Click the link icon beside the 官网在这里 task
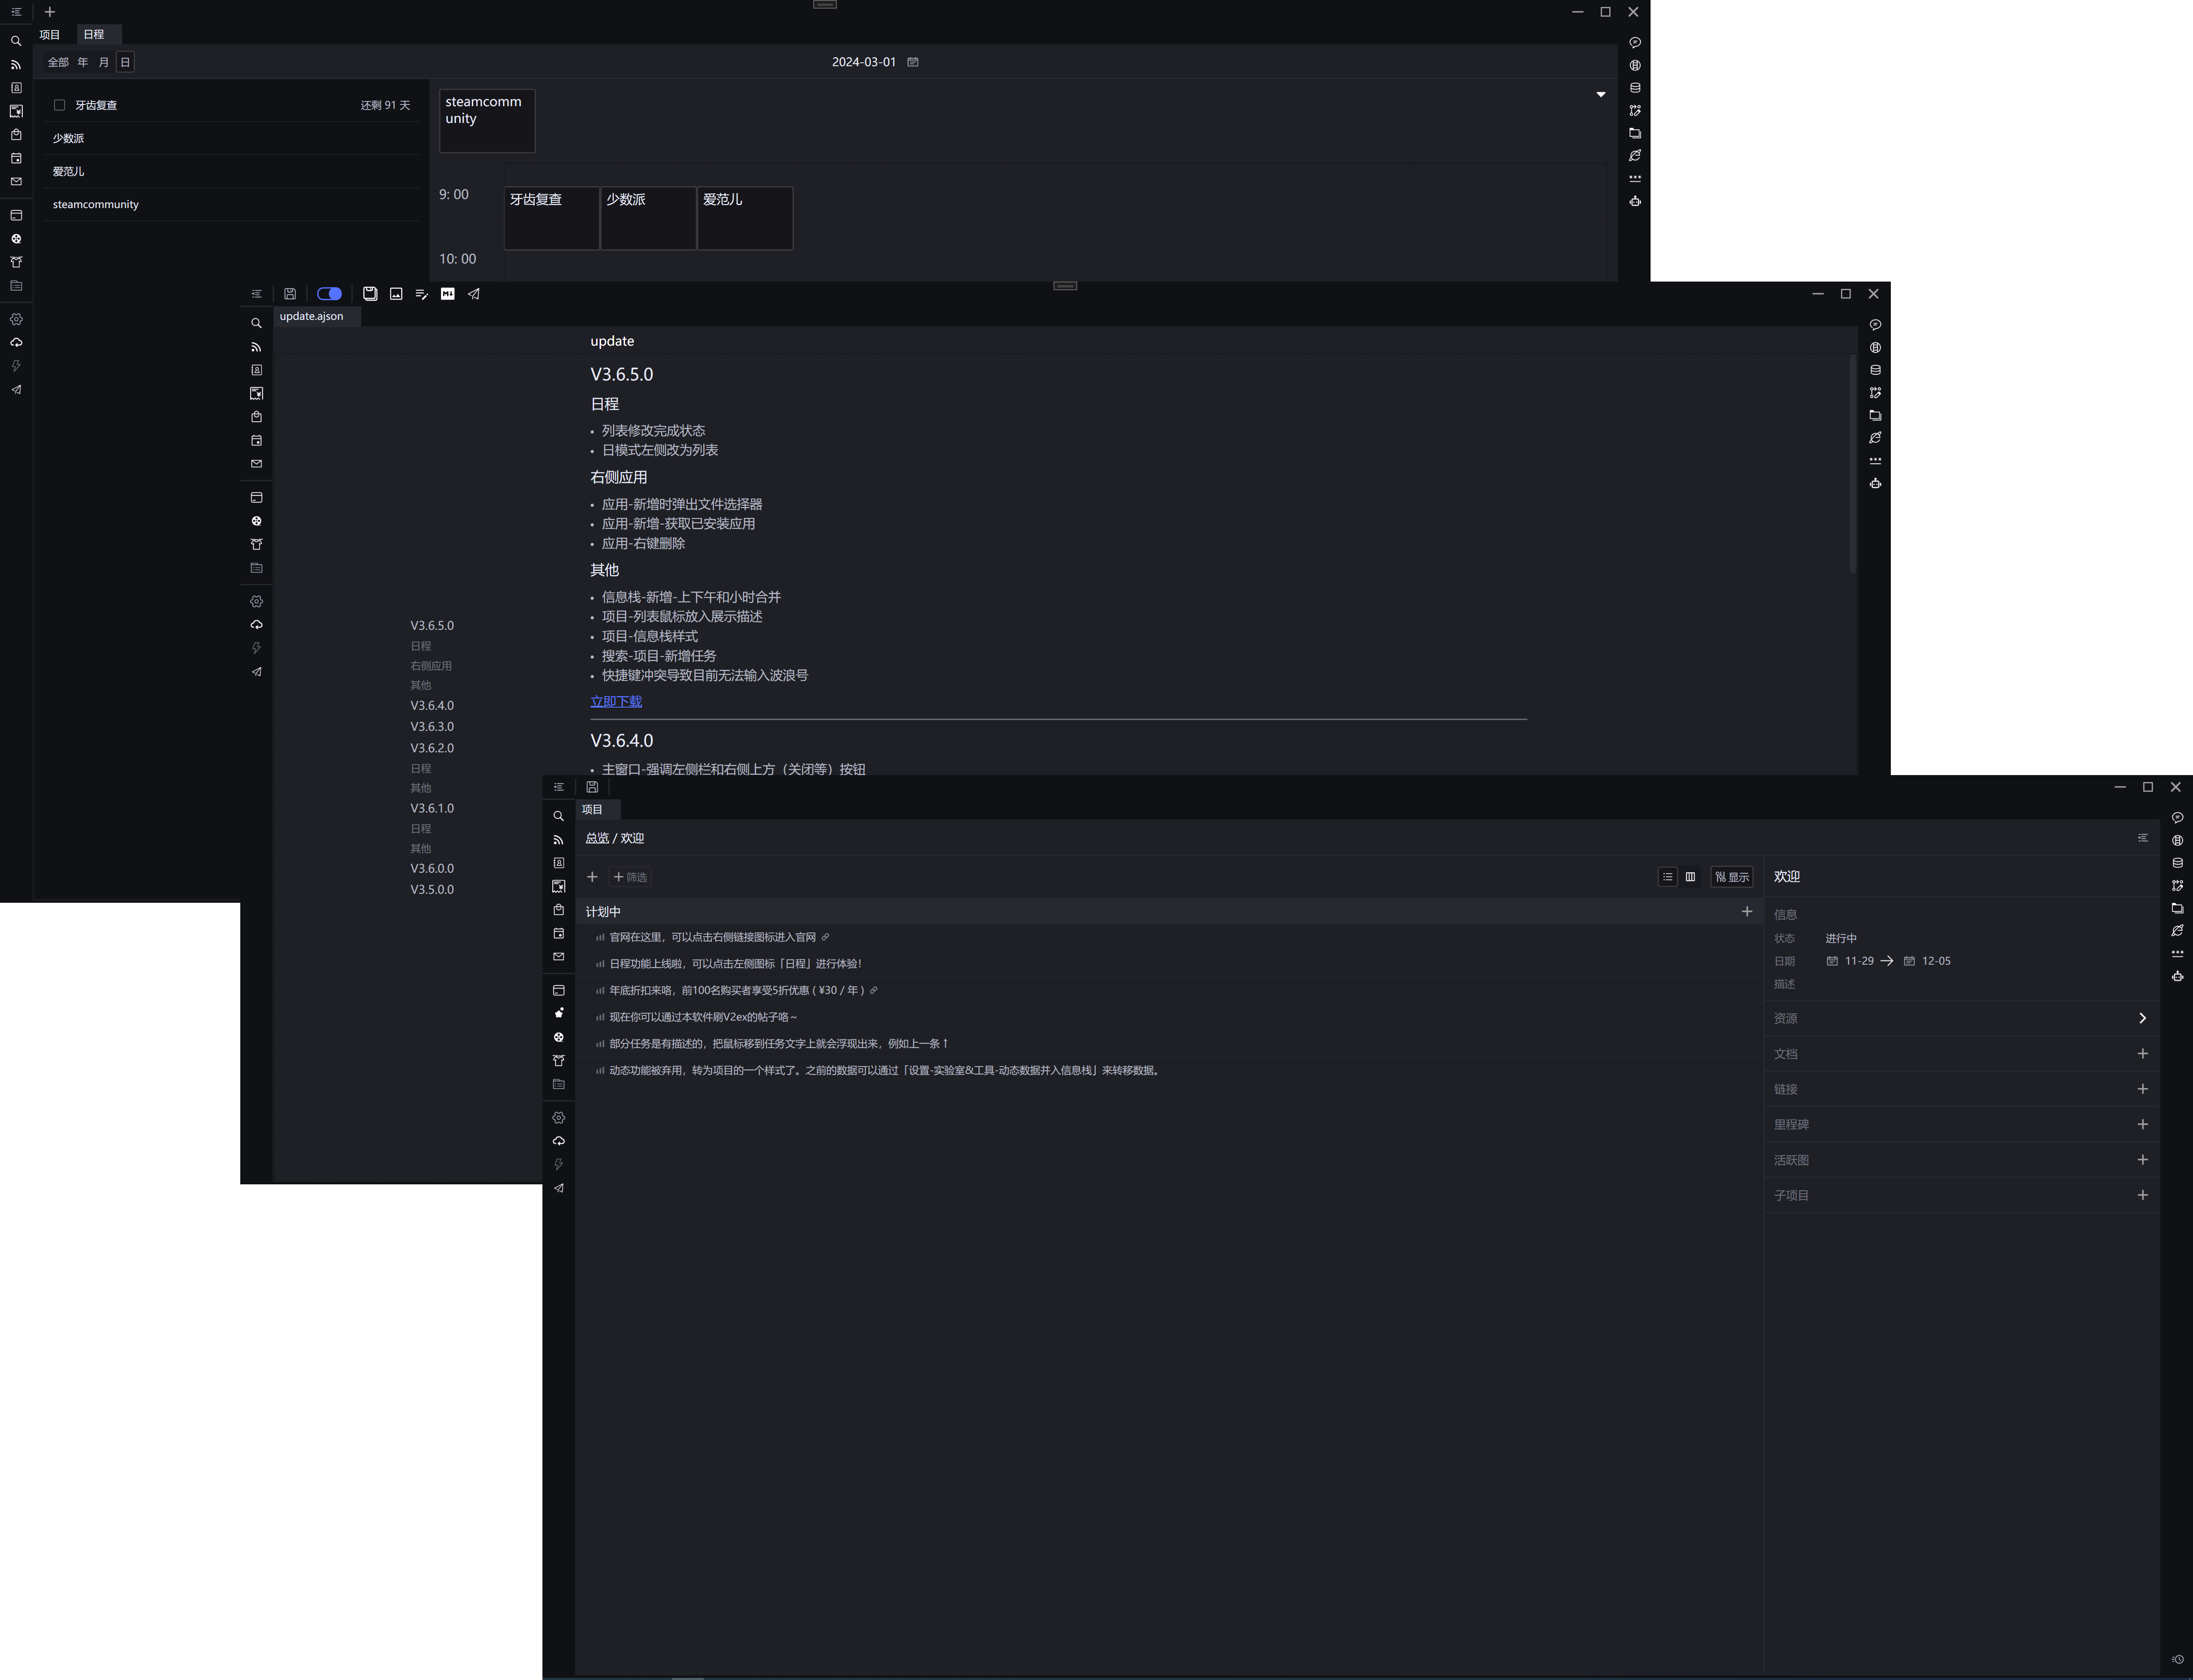This screenshot has width=2193, height=1680. 825,937
